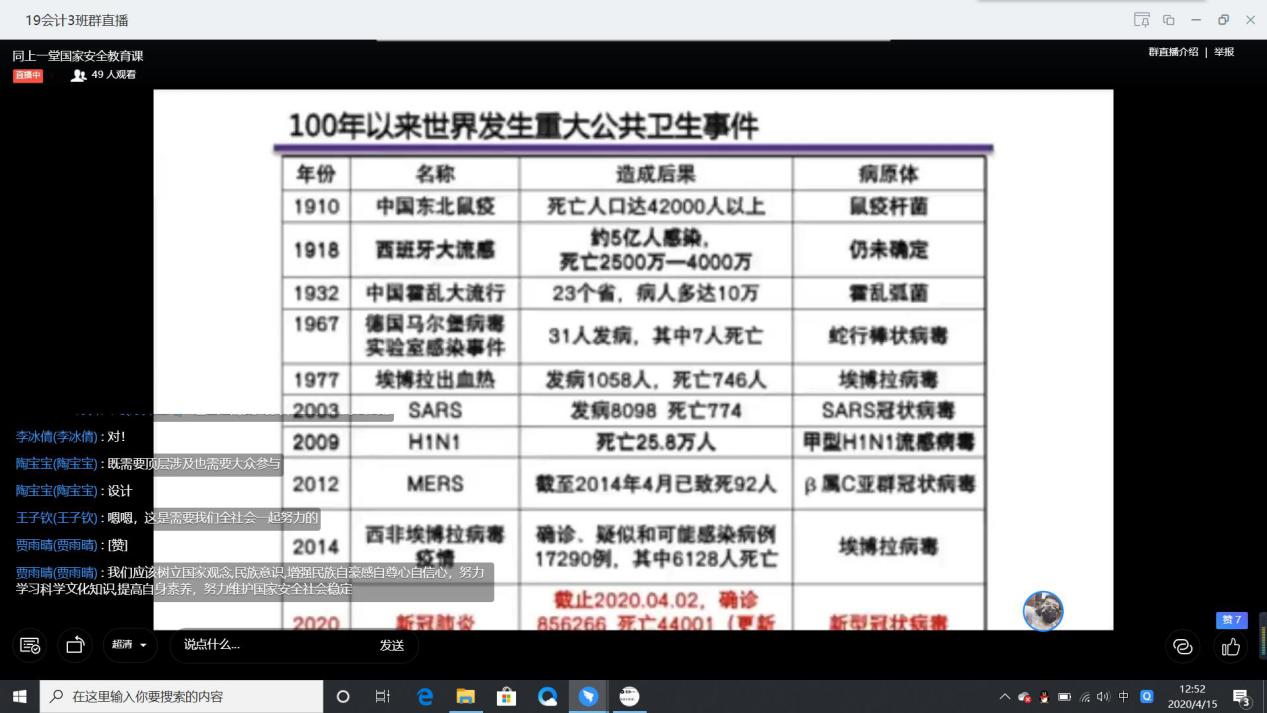
Task: Open the 群直播介绍 link
Action: coord(1172,52)
